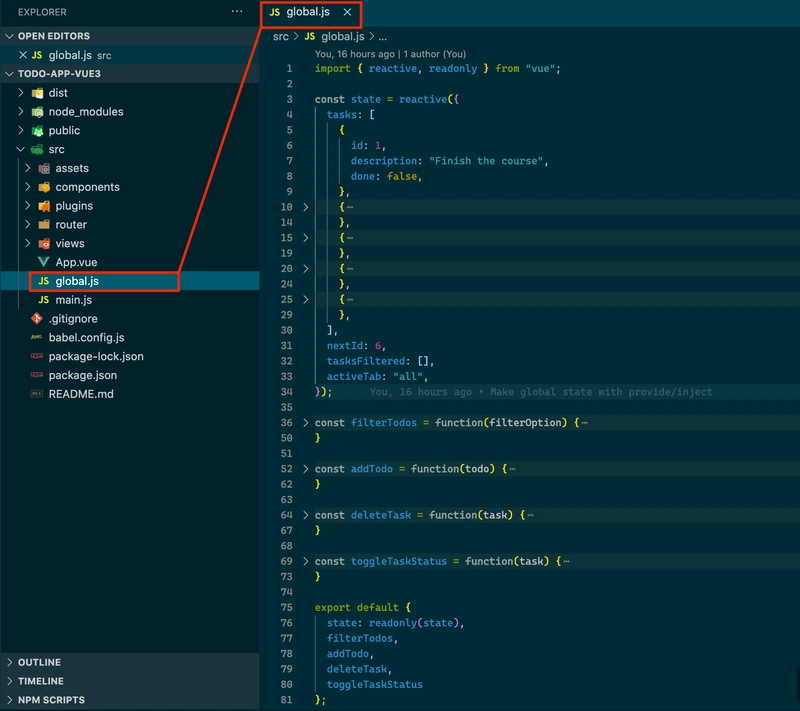Click the dist folder icon
The width and height of the screenshot is (800, 711).
tap(37, 93)
